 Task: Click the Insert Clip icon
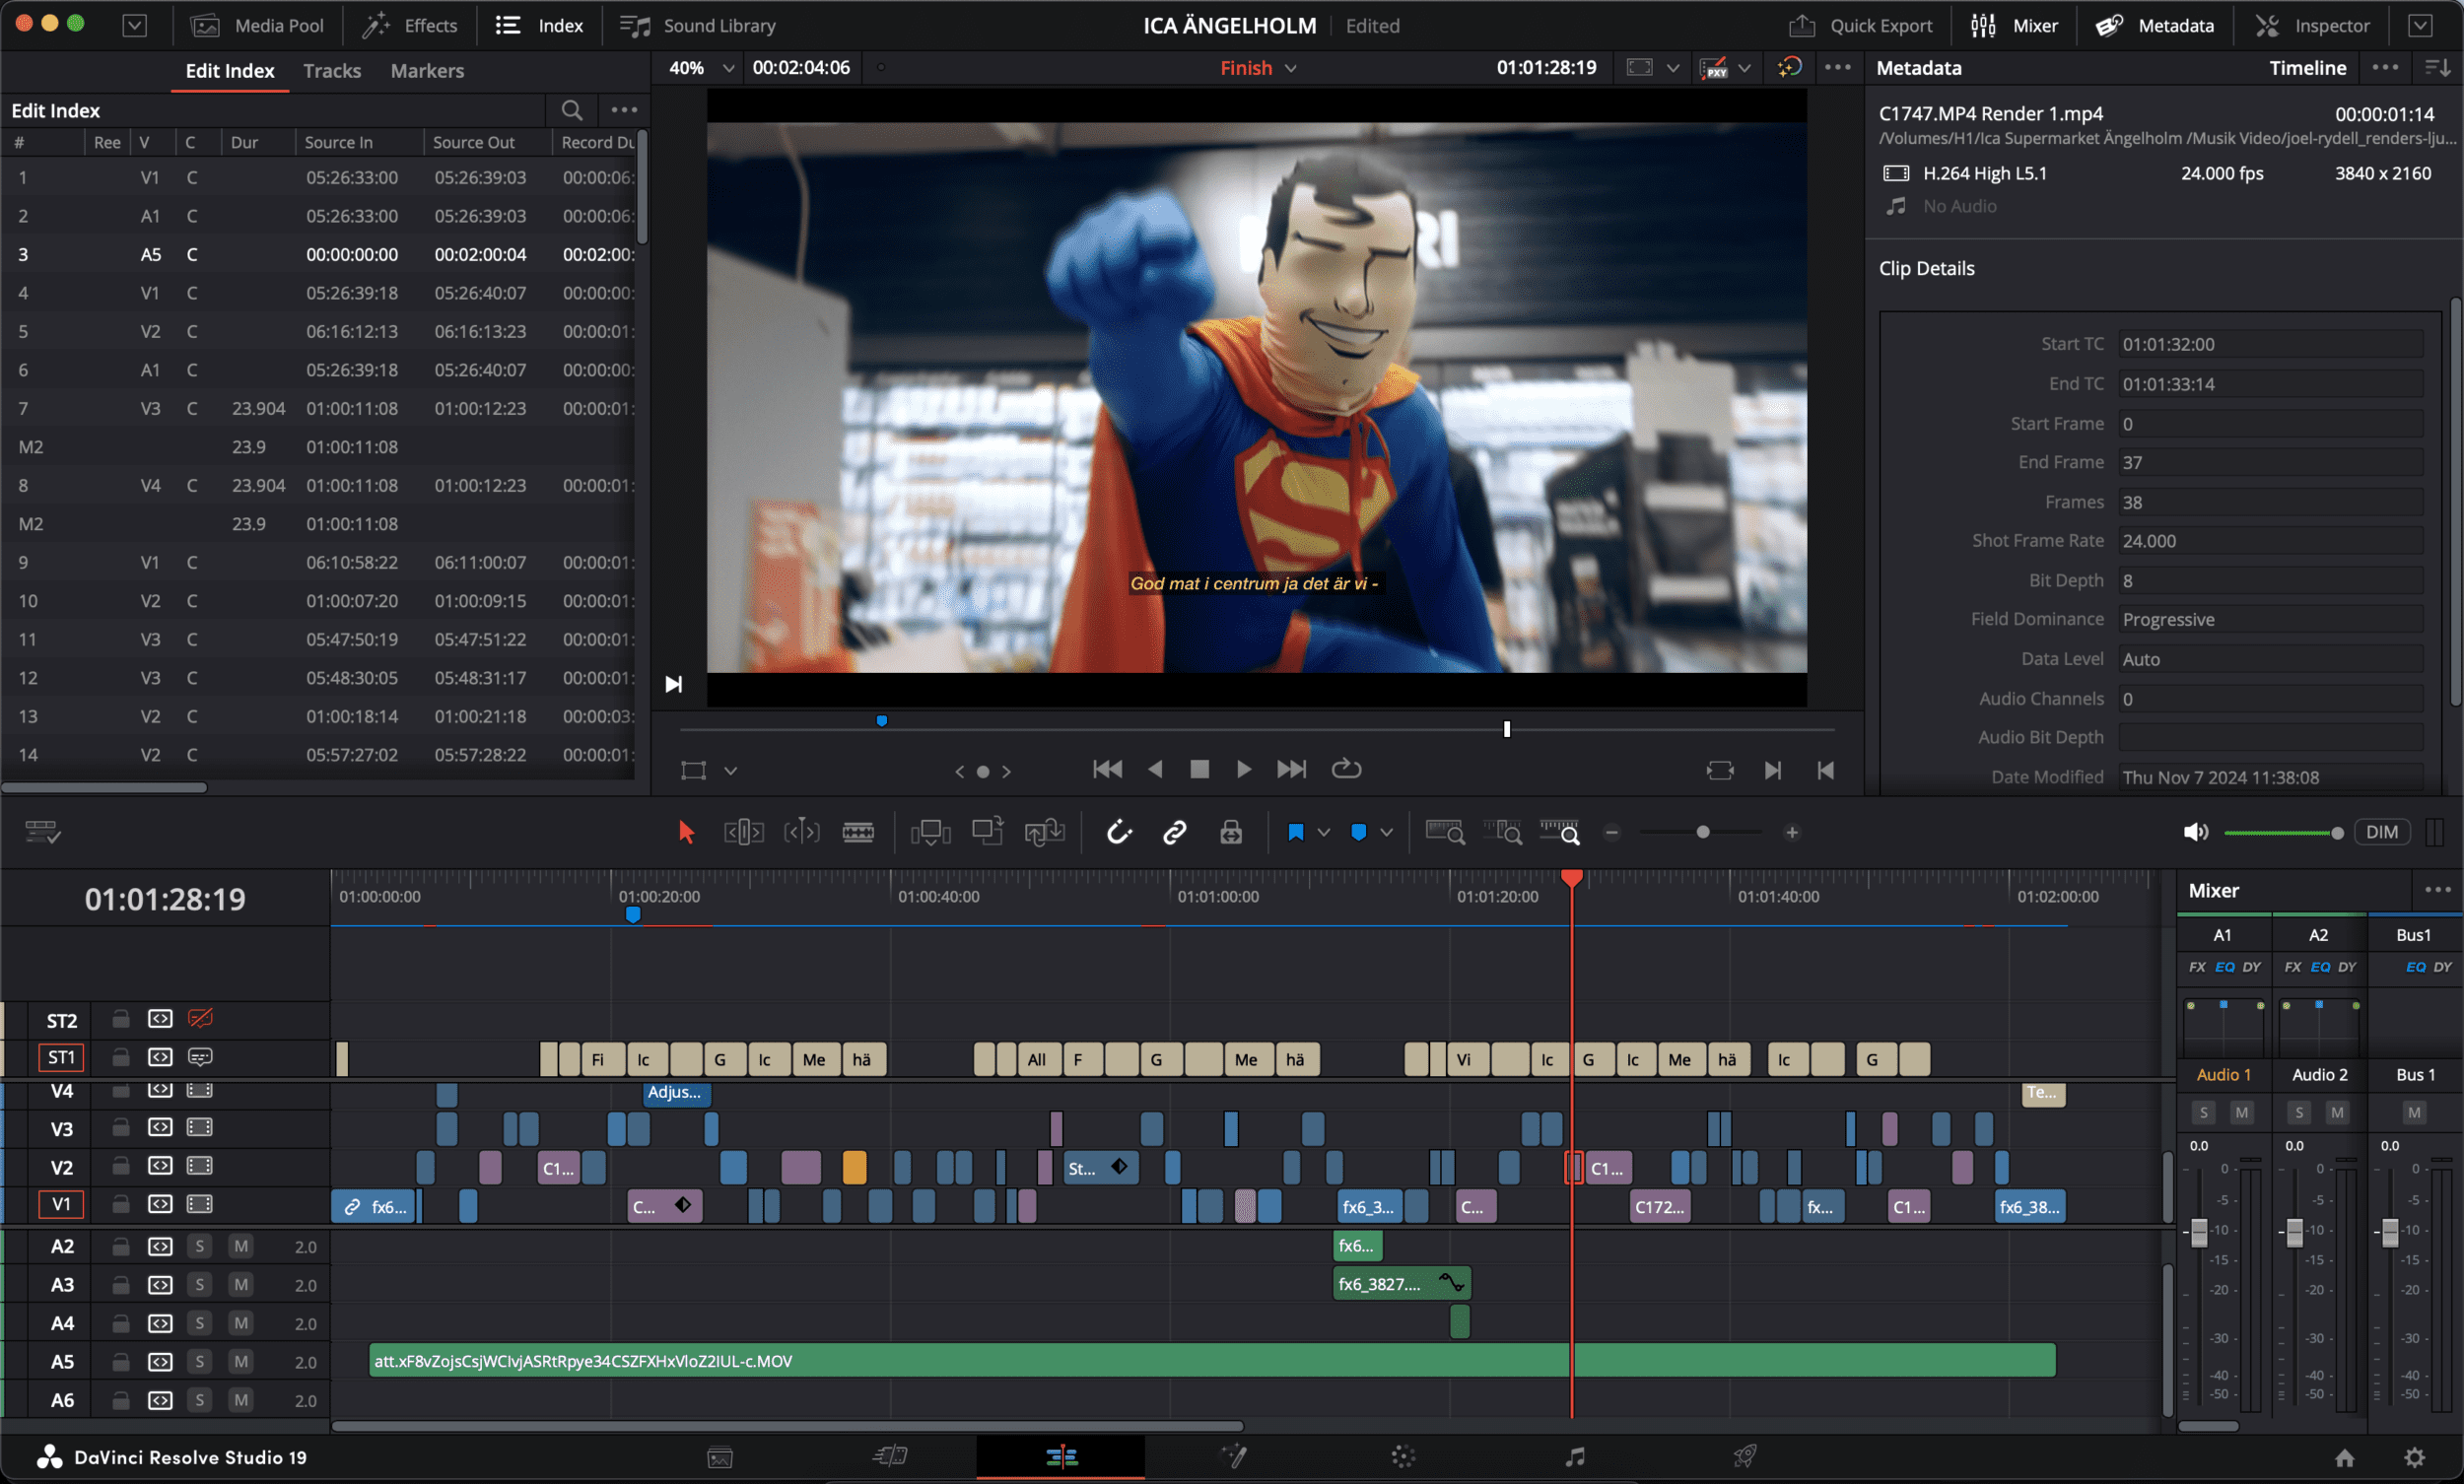(x=930, y=832)
